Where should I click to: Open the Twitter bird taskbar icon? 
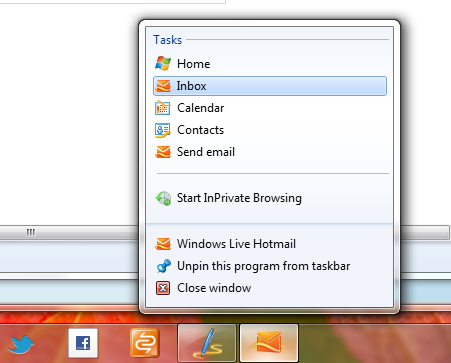point(21,344)
